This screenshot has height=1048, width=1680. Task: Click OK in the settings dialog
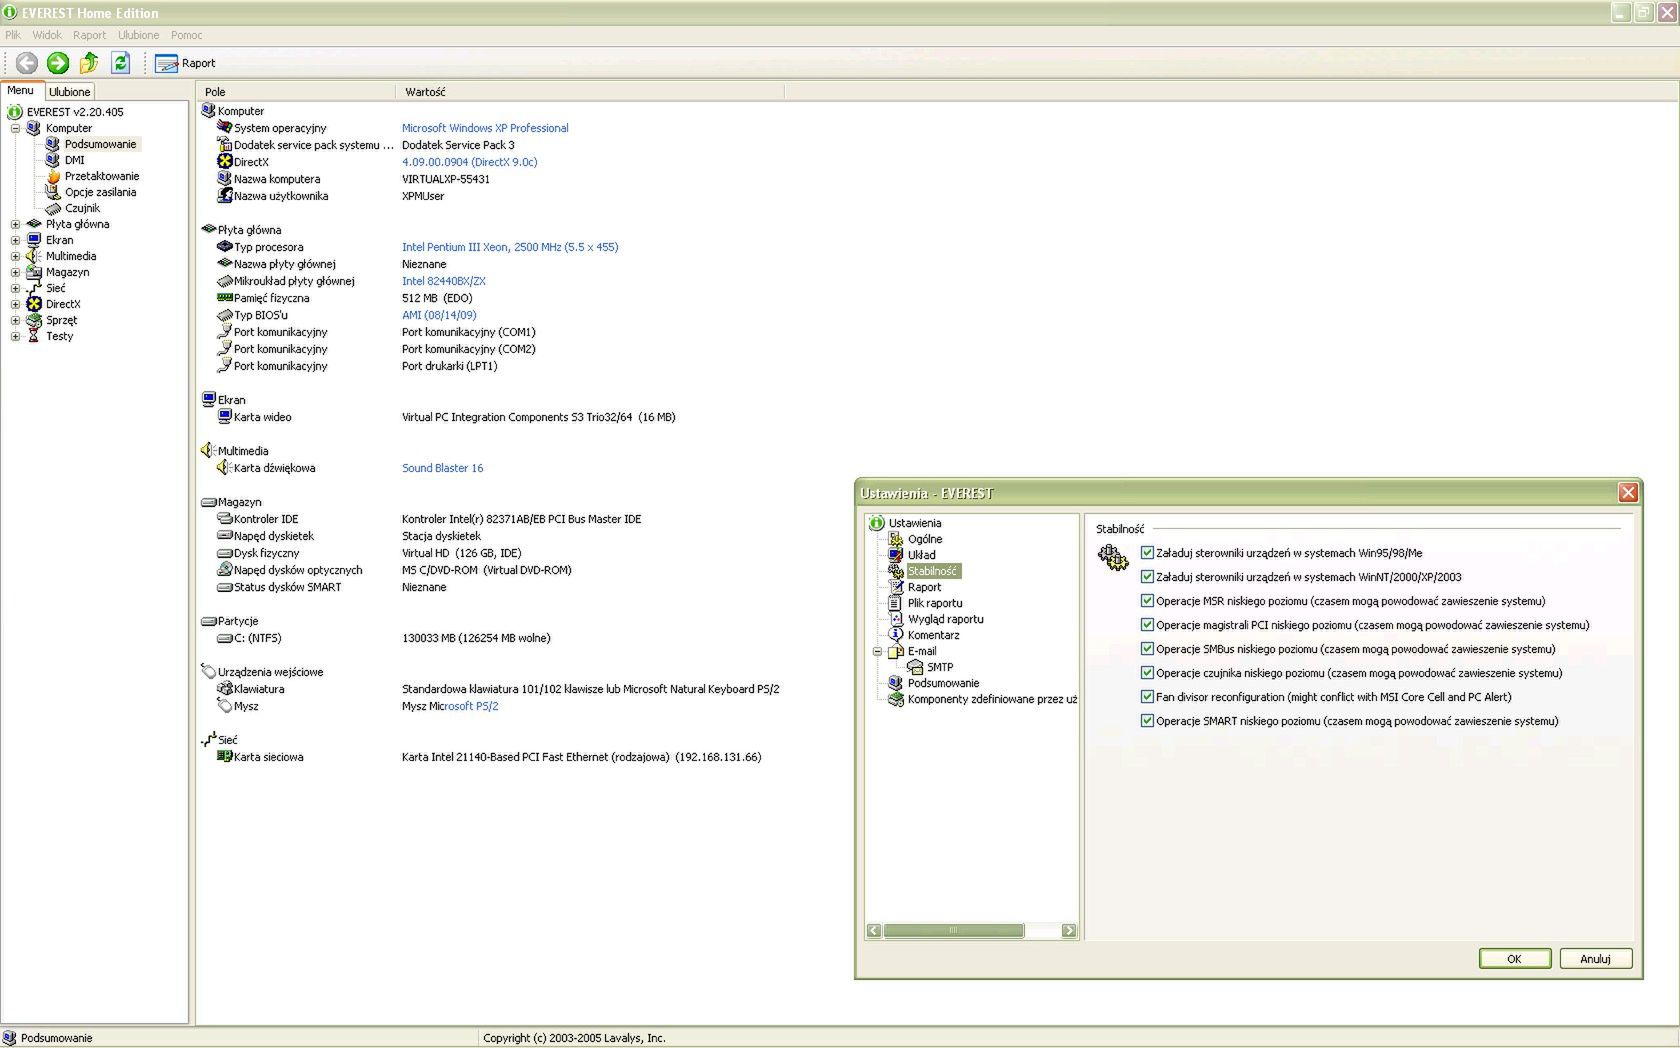tap(1514, 959)
